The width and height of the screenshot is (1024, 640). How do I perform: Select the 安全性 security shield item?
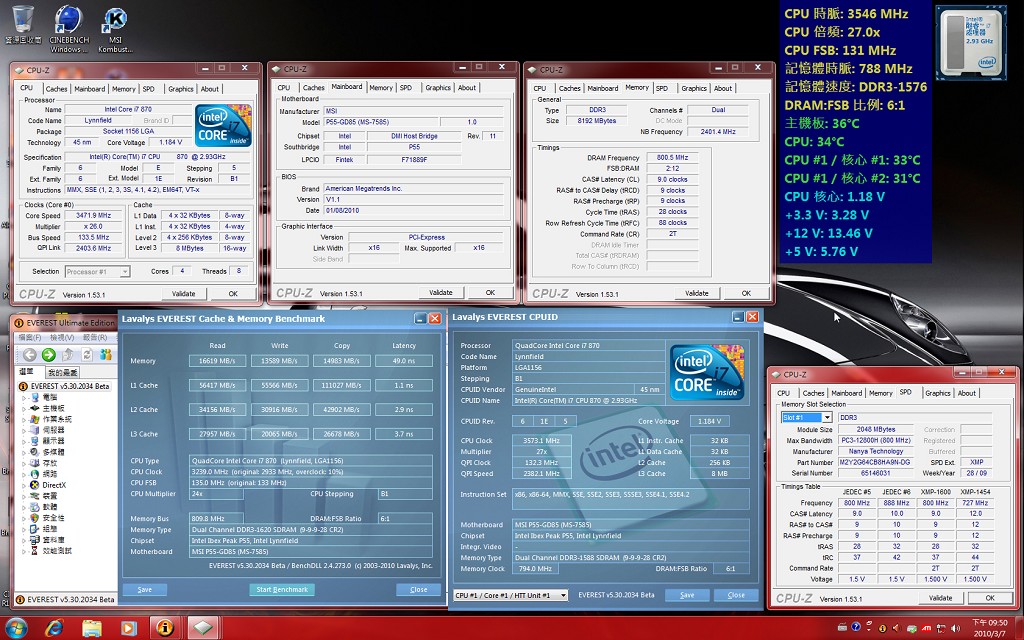(47, 518)
